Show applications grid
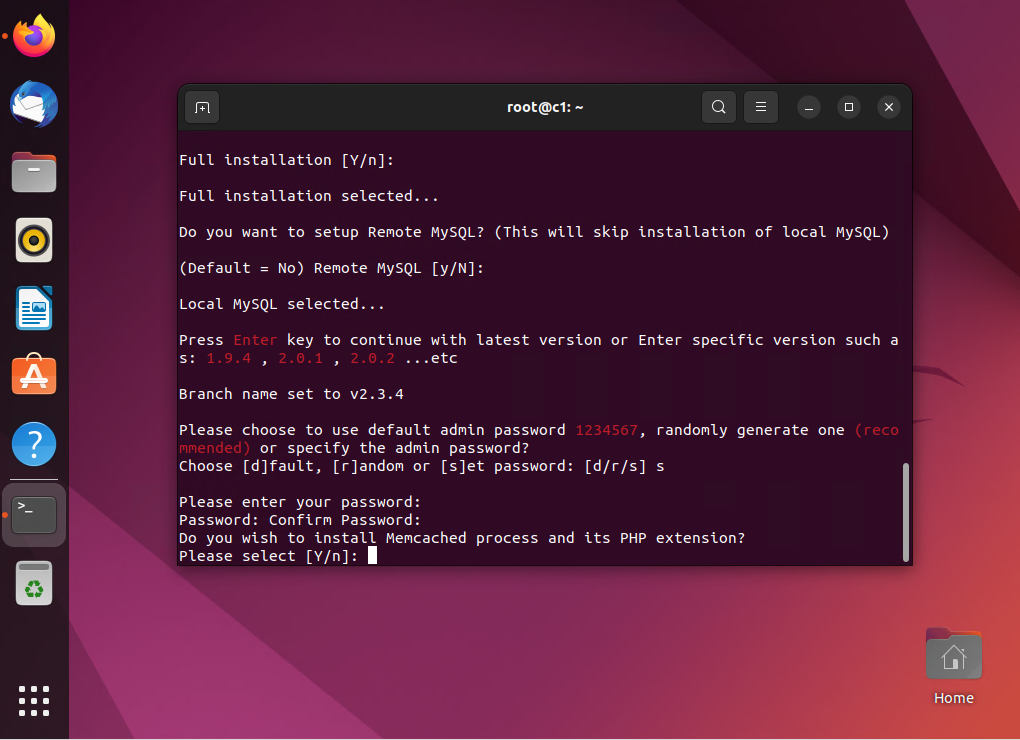This screenshot has height=740, width=1020. tap(34, 701)
